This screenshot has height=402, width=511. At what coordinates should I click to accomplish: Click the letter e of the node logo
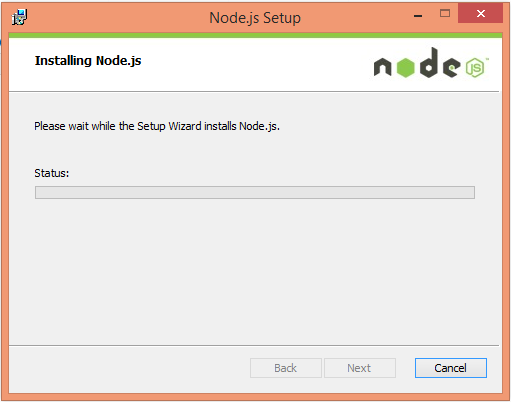coord(451,67)
